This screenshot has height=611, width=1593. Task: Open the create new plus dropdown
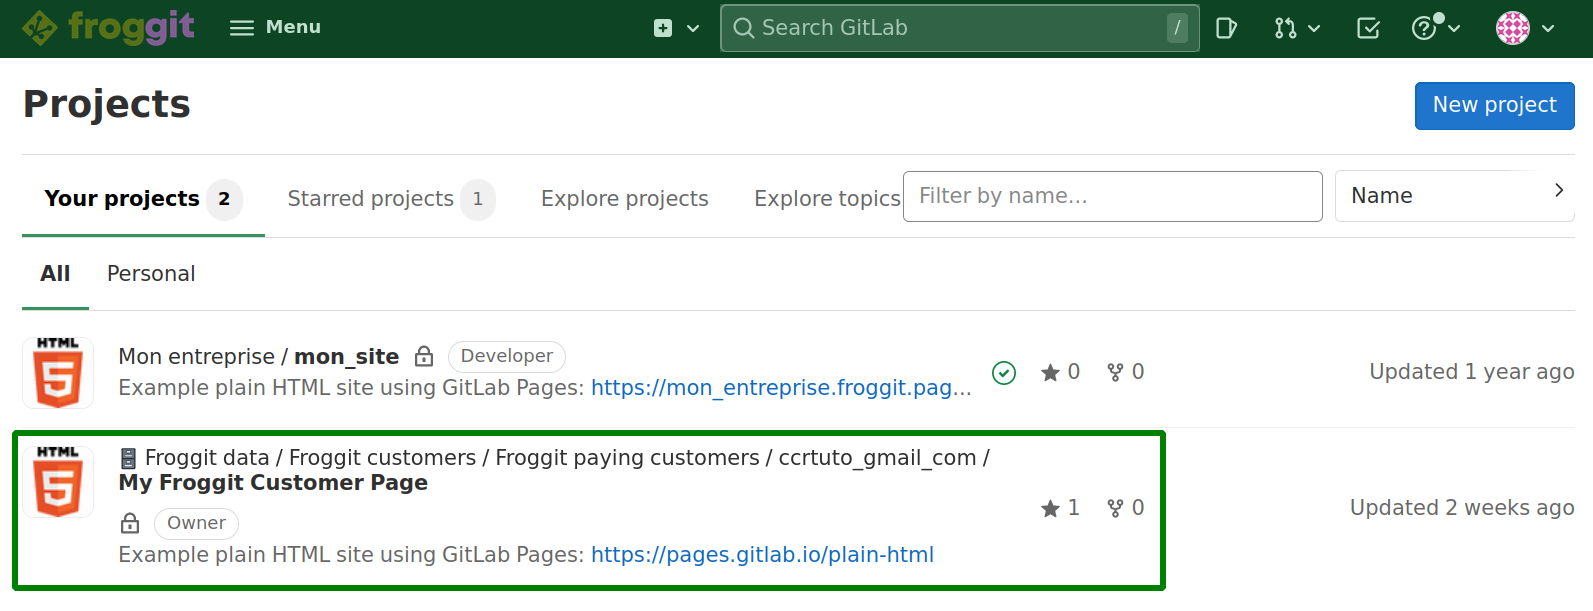(x=676, y=28)
